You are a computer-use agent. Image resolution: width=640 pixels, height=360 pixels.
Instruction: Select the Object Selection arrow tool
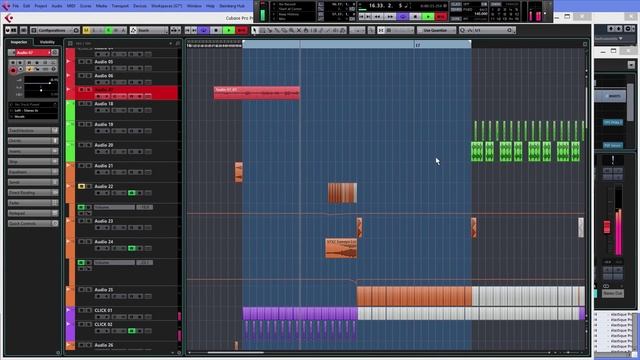255,30
